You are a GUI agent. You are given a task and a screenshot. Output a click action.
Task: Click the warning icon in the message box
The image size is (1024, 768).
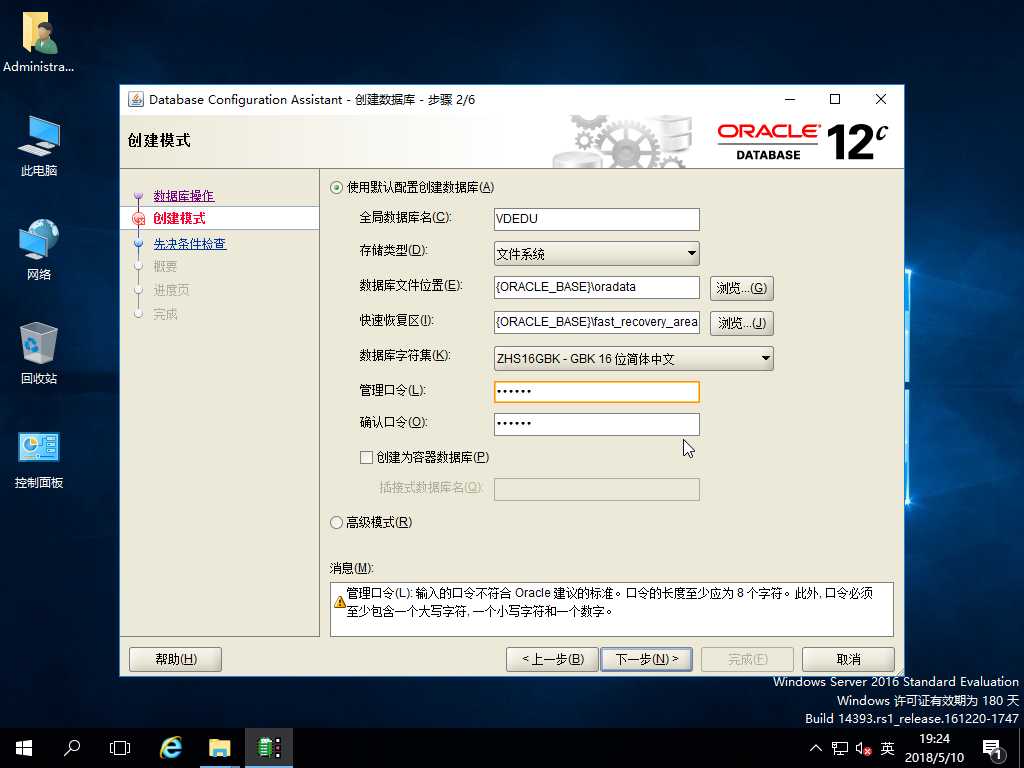(339, 602)
